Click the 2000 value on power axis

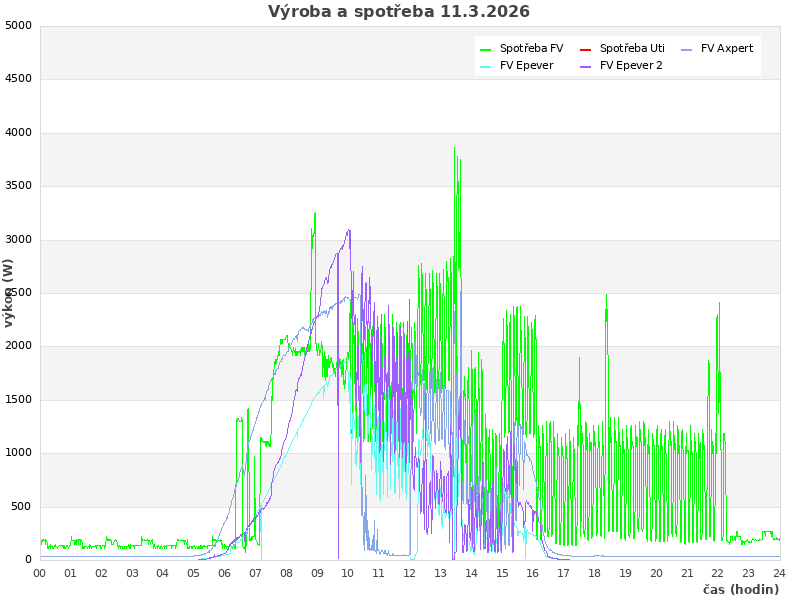coord(18,346)
